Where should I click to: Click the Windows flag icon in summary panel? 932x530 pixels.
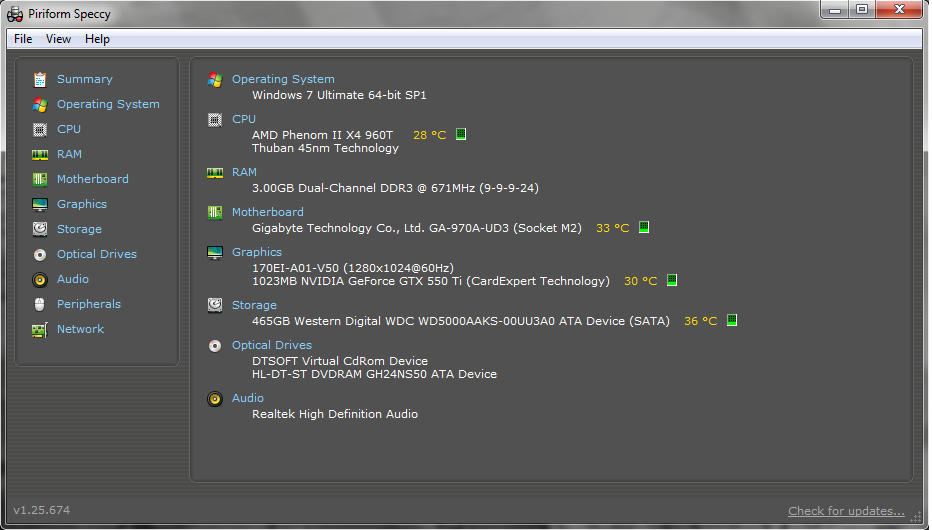coord(215,80)
